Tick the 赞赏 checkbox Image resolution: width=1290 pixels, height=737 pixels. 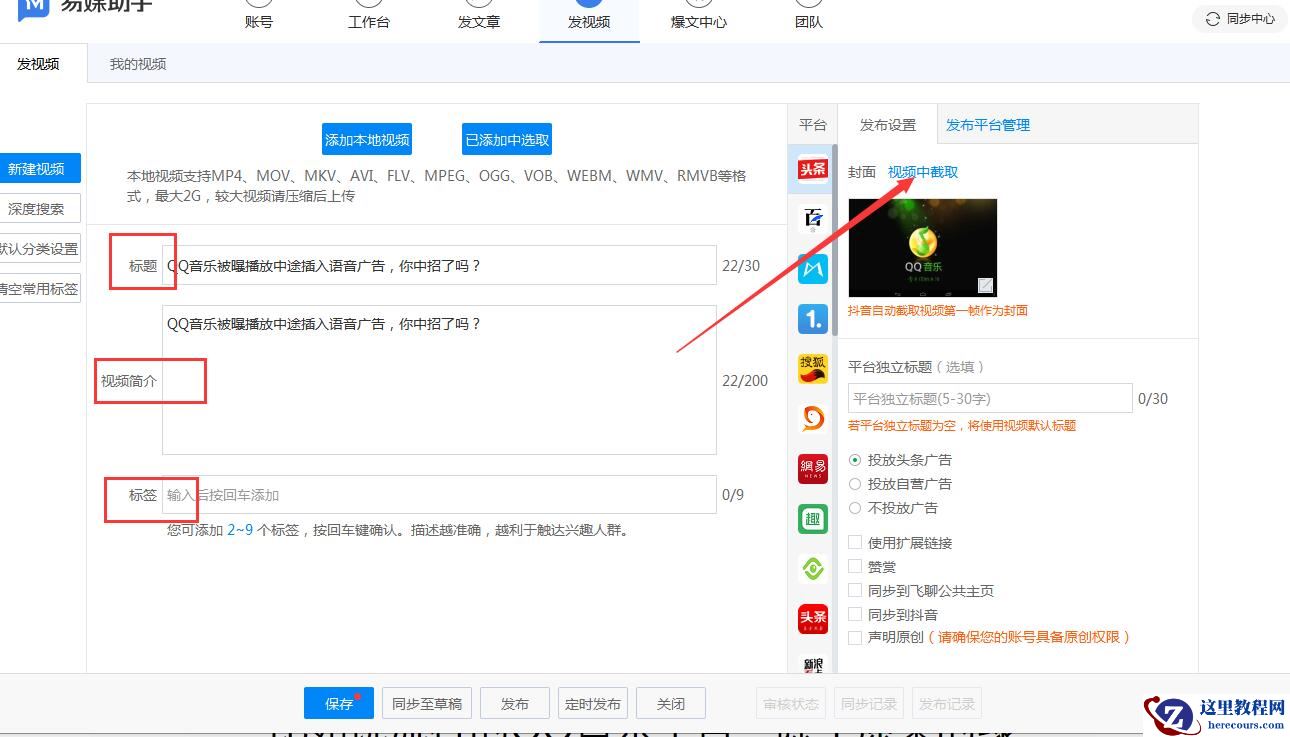(855, 566)
